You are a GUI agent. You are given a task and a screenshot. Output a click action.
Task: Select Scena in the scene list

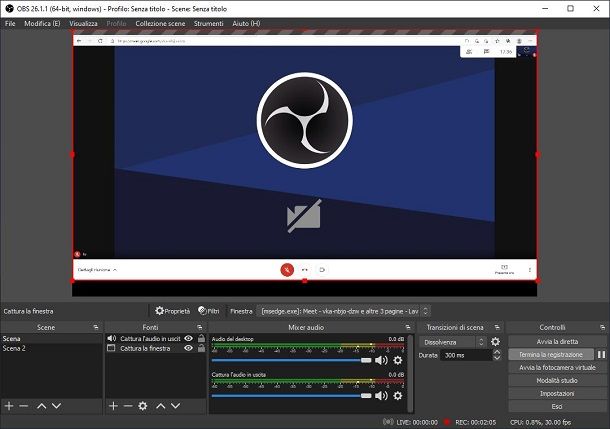coord(51,338)
